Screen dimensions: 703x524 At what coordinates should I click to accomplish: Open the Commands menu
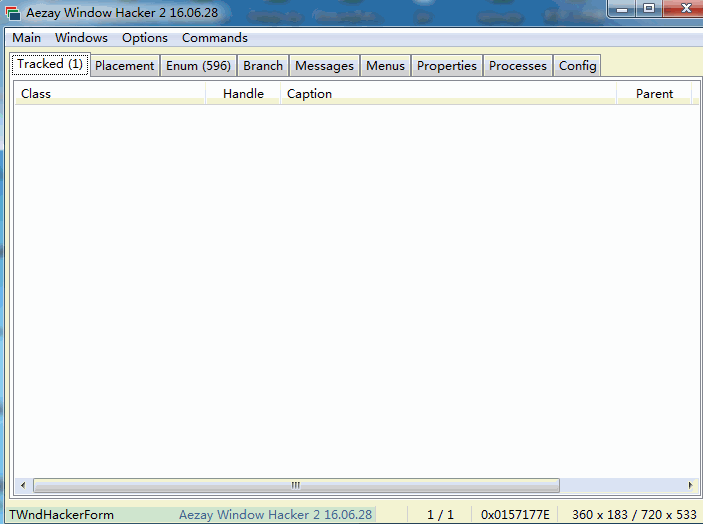point(215,38)
